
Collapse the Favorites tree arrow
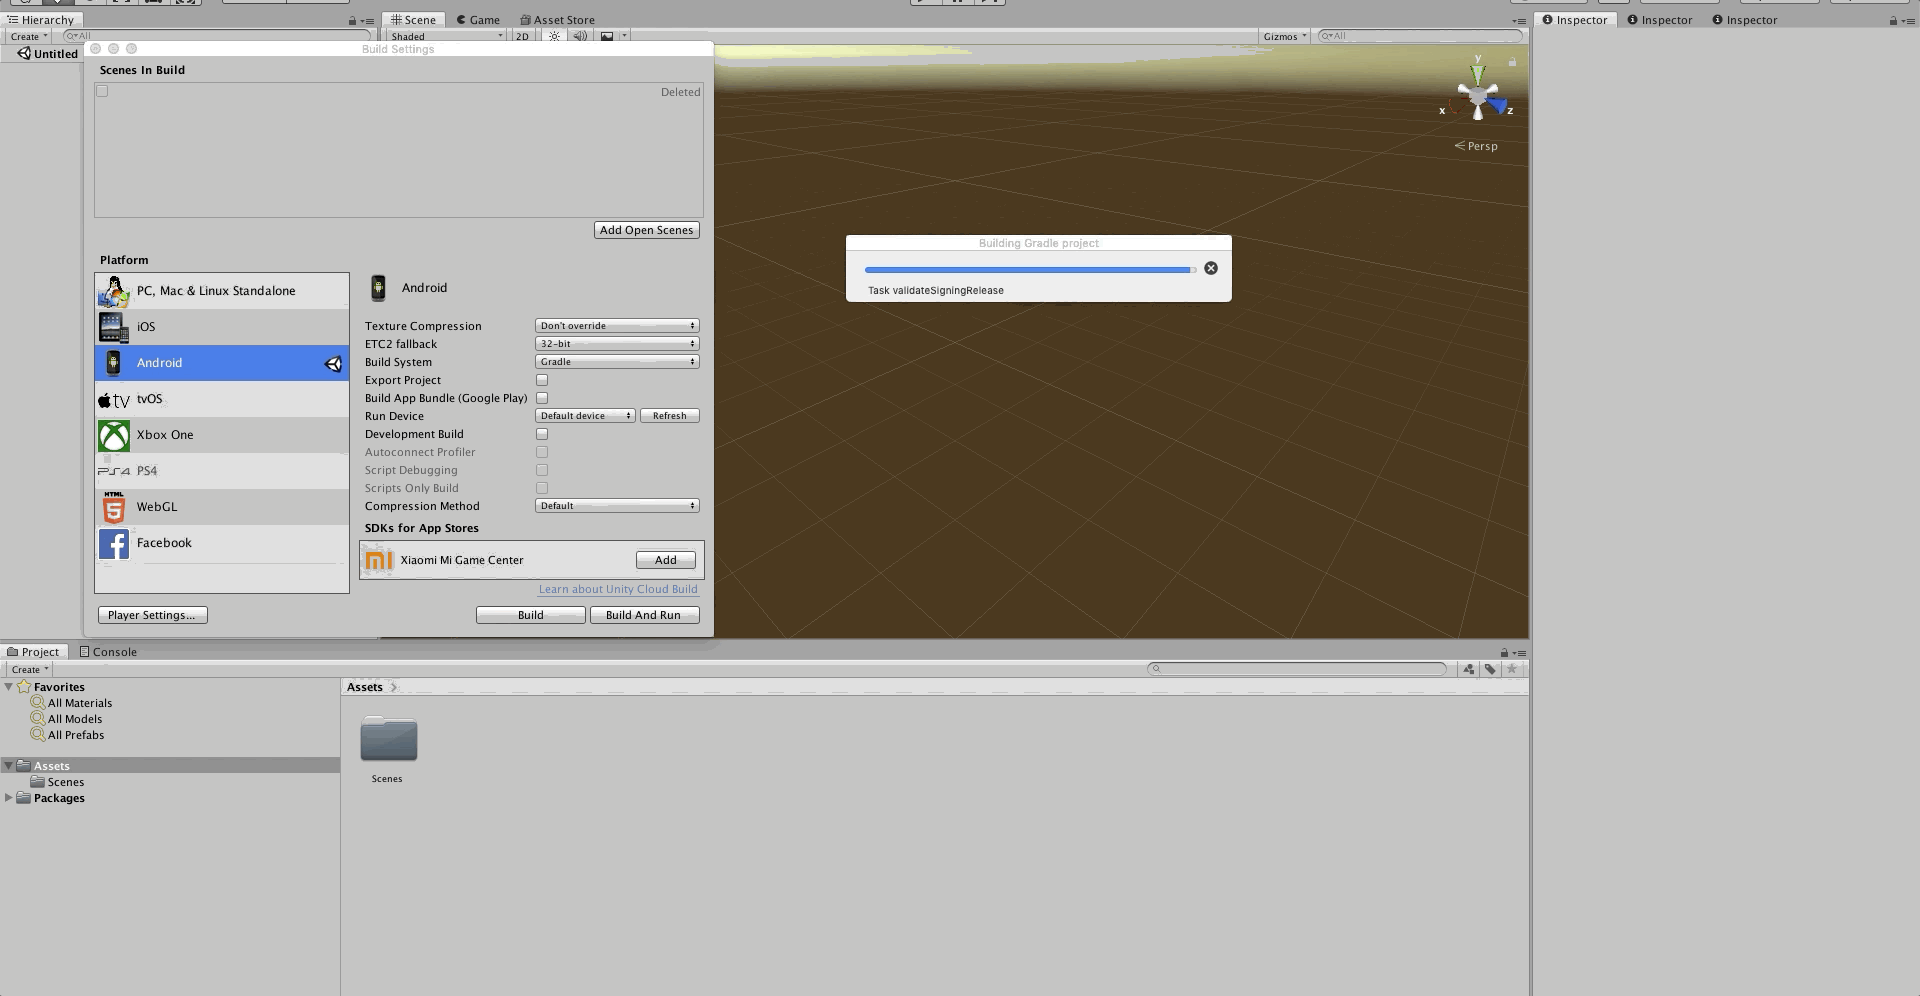coord(9,687)
